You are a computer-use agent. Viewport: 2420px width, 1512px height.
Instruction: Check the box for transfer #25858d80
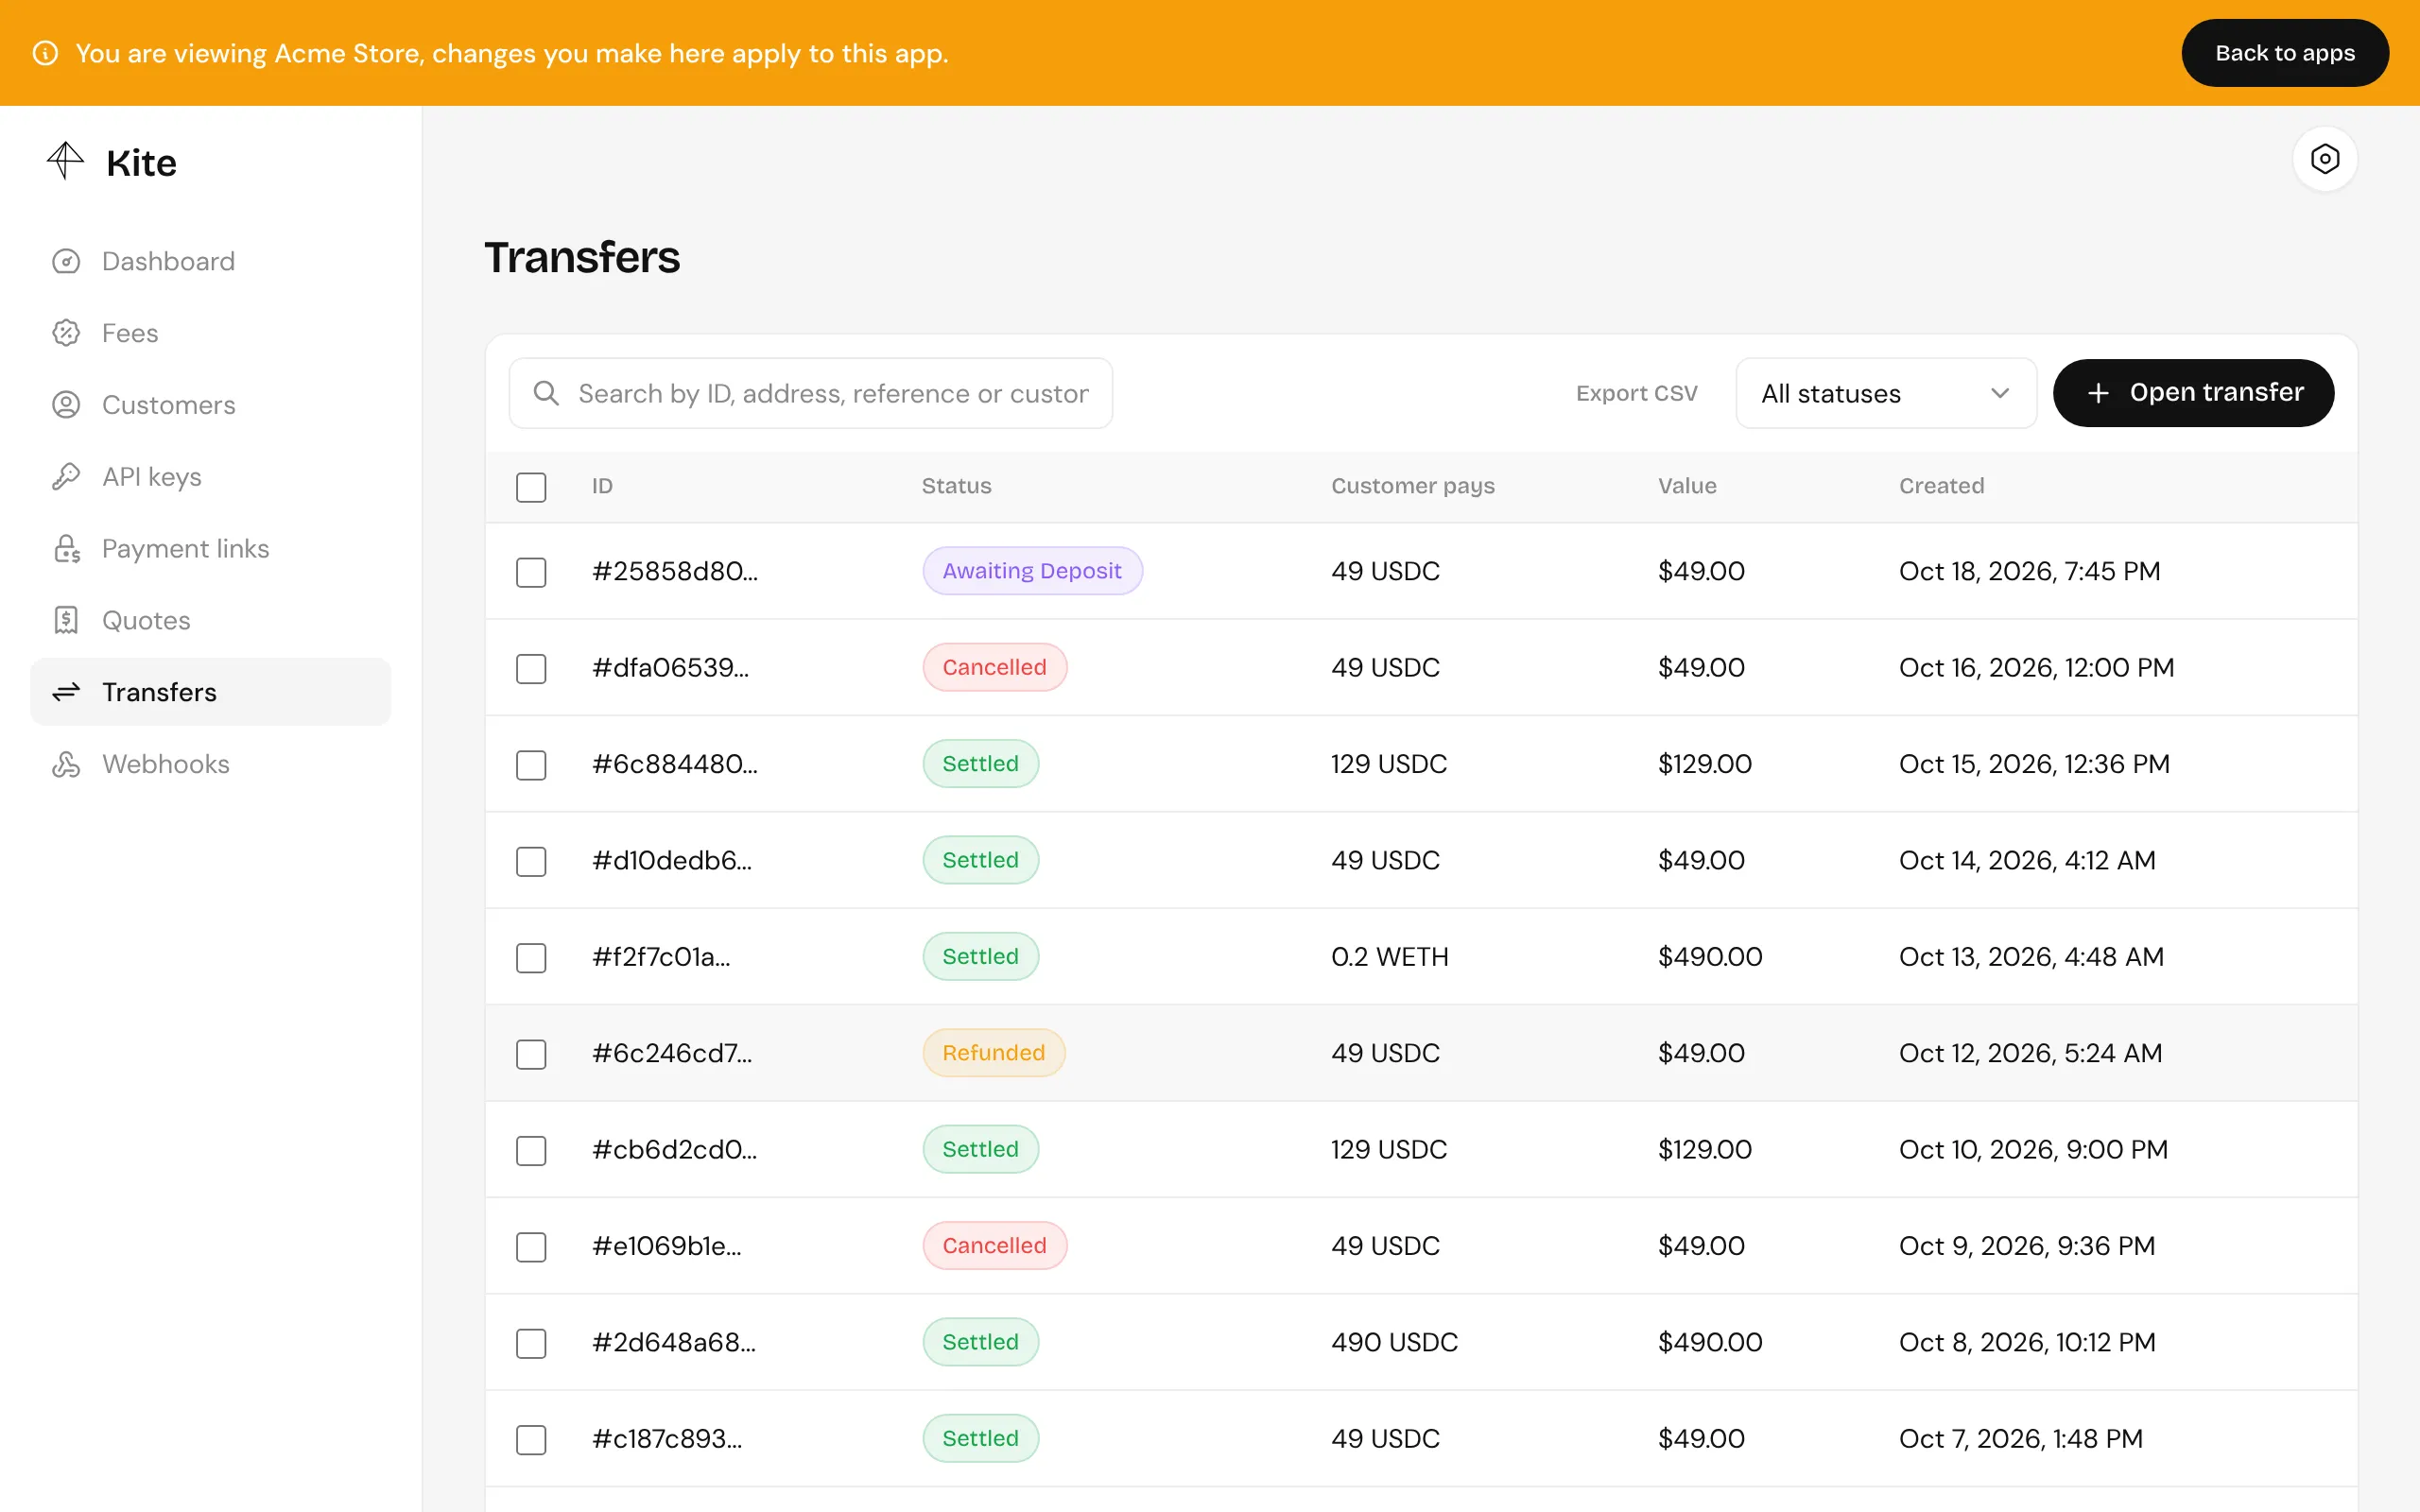(x=531, y=572)
